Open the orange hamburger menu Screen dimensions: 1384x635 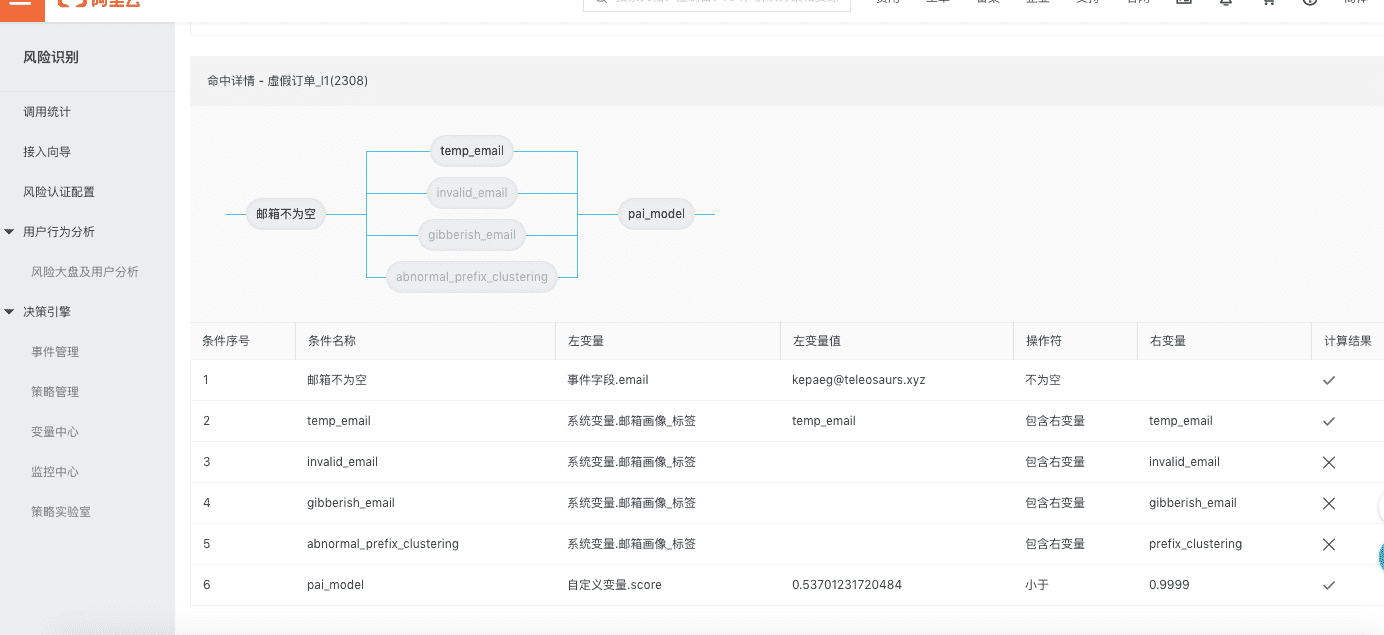pyautogui.click(x=22, y=5)
